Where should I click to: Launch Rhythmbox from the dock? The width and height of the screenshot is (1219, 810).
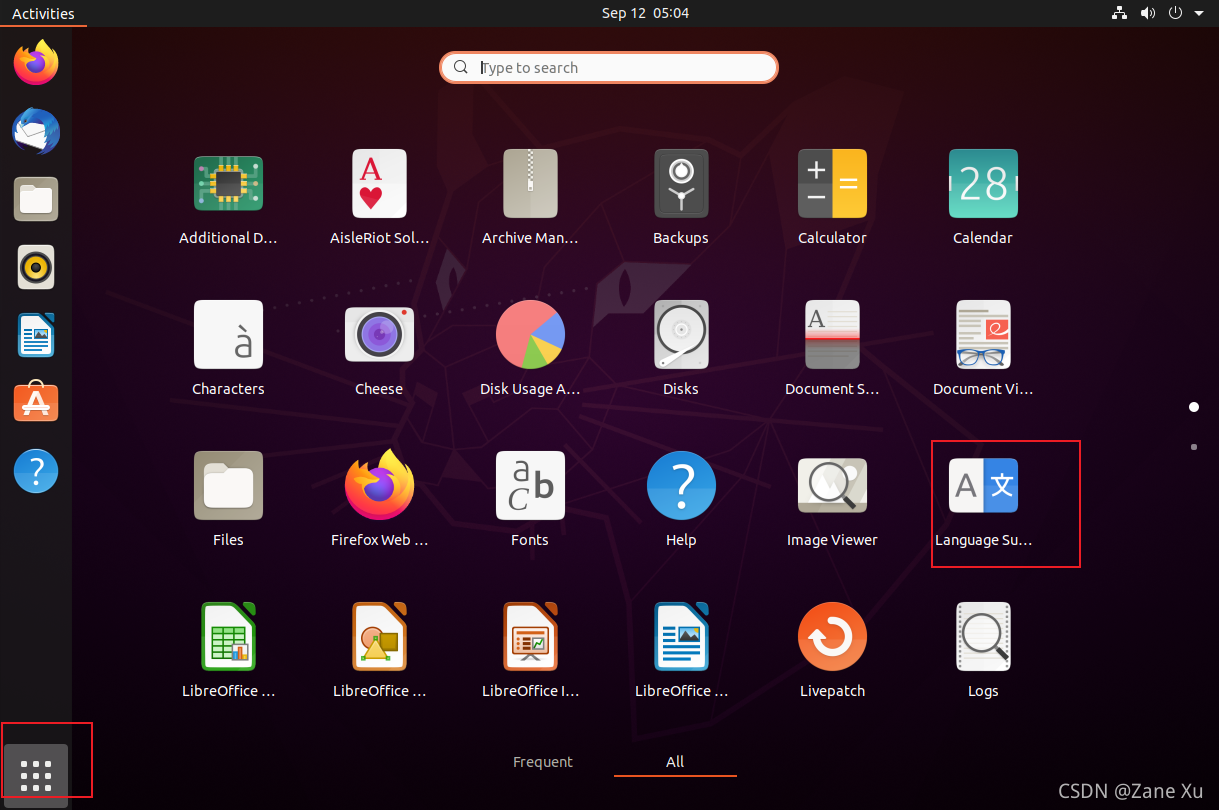(36, 267)
